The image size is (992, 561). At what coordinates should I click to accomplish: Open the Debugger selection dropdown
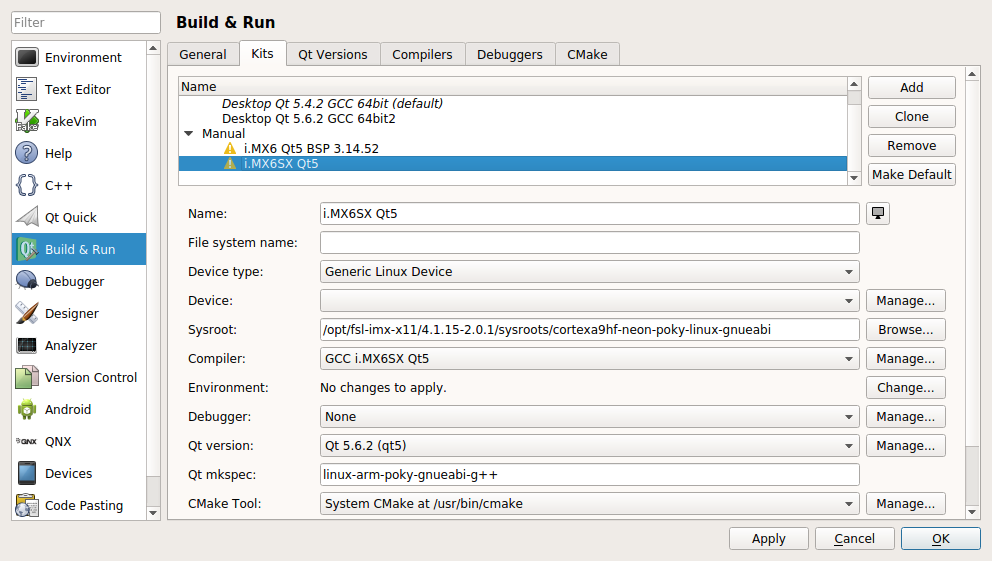click(589, 416)
